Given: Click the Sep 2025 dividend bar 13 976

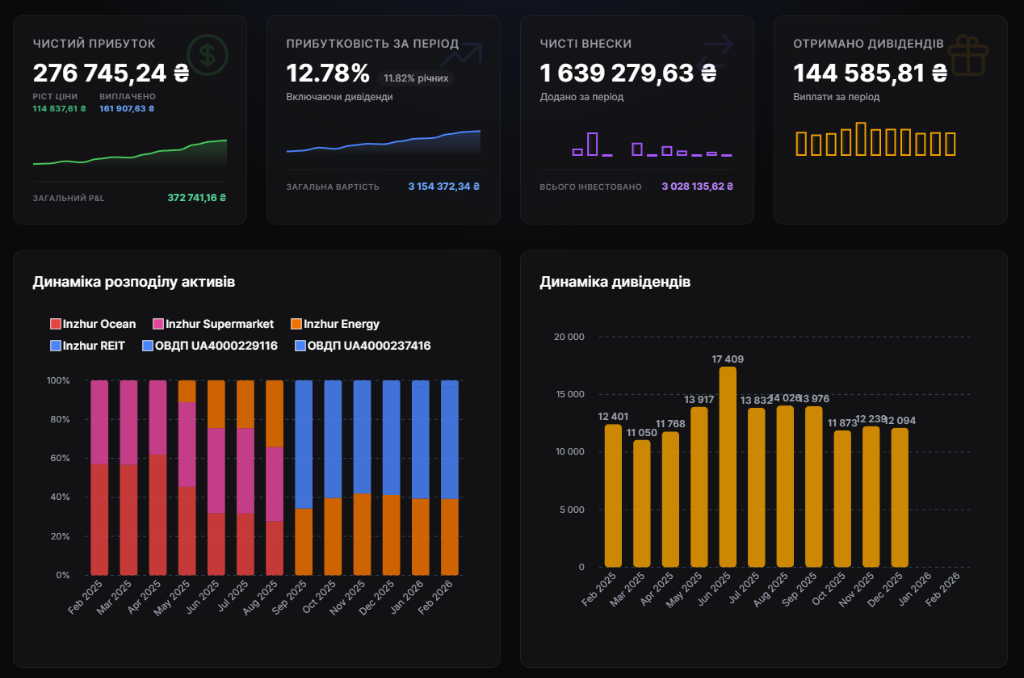Looking at the screenshot, I should (814, 487).
